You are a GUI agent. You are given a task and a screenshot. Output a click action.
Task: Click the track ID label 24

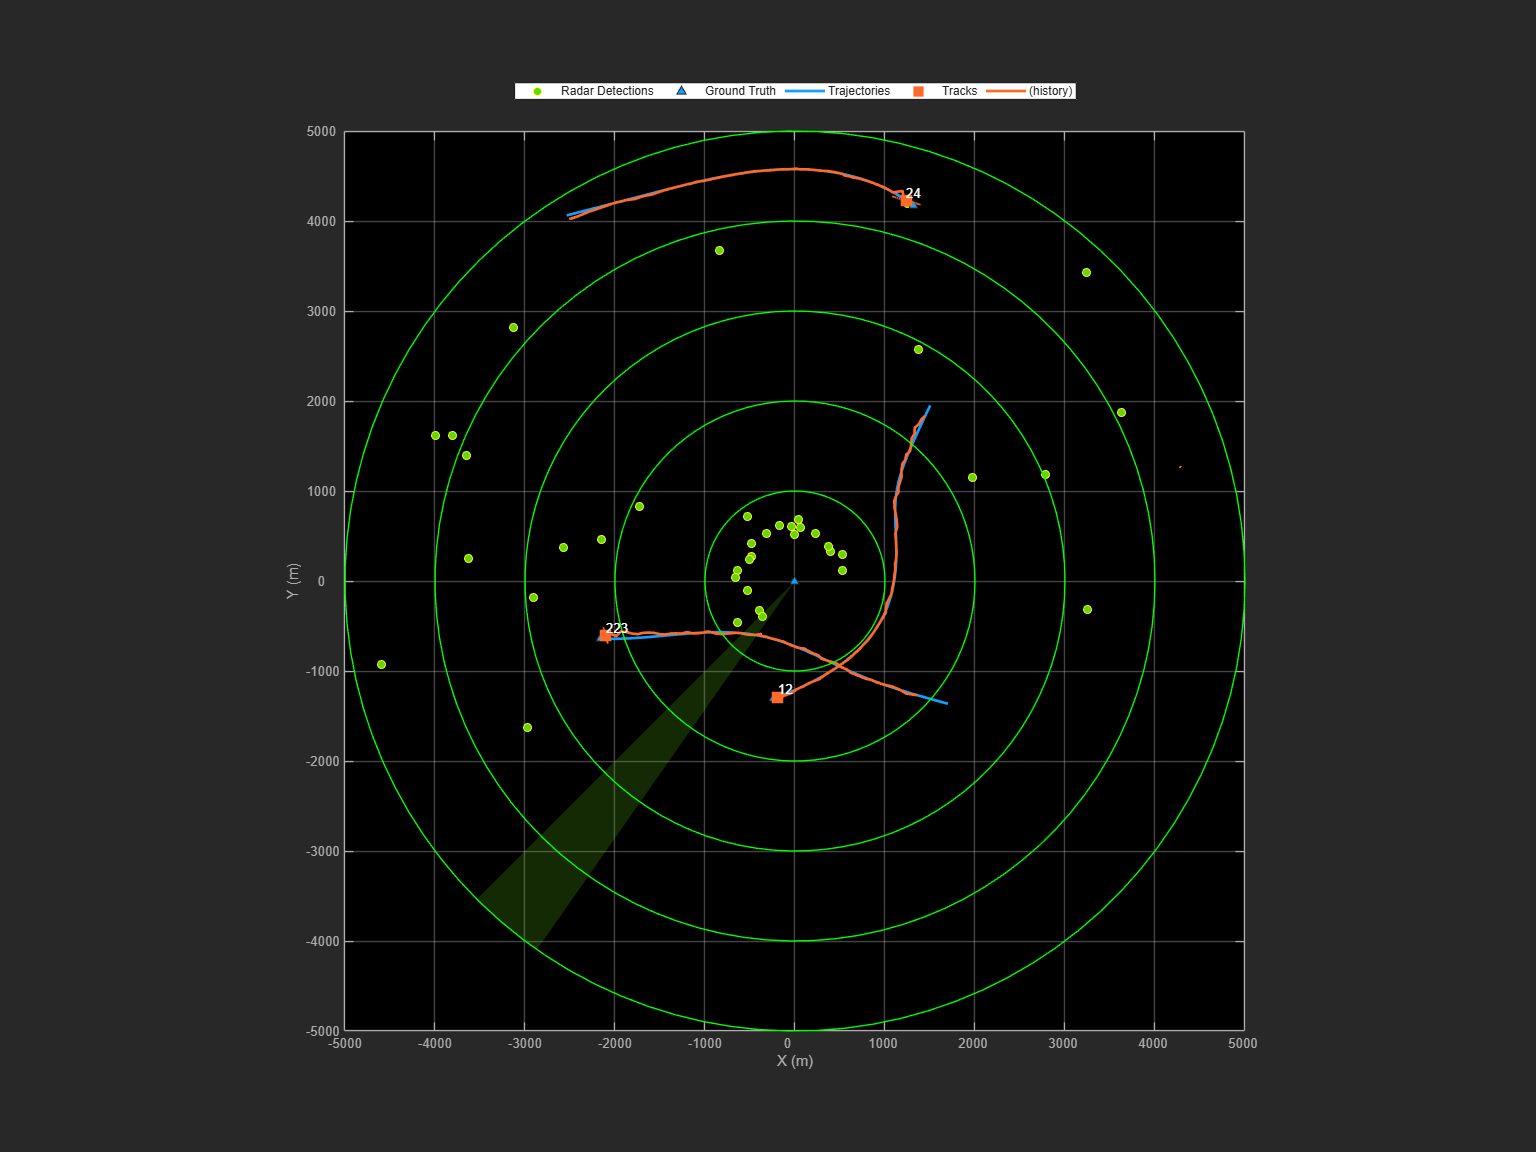[x=913, y=193]
